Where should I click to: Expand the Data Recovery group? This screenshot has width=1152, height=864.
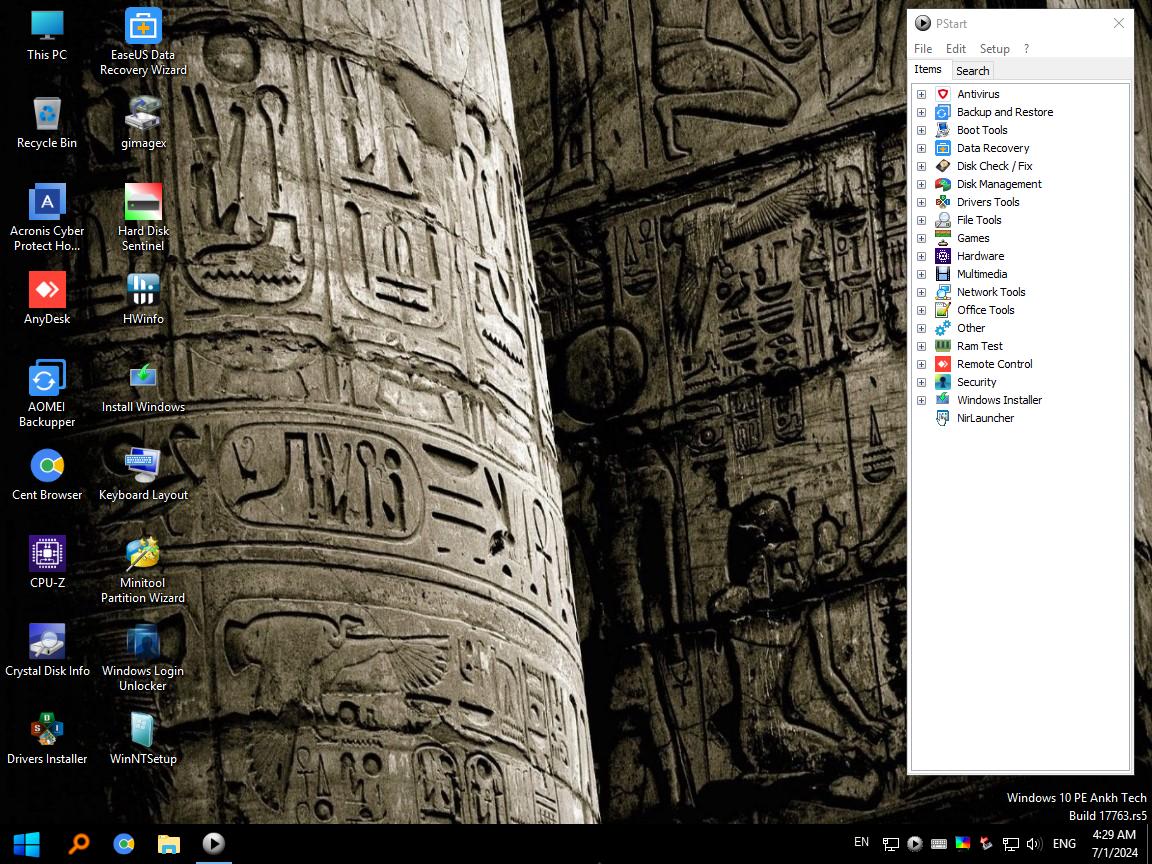pos(921,148)
